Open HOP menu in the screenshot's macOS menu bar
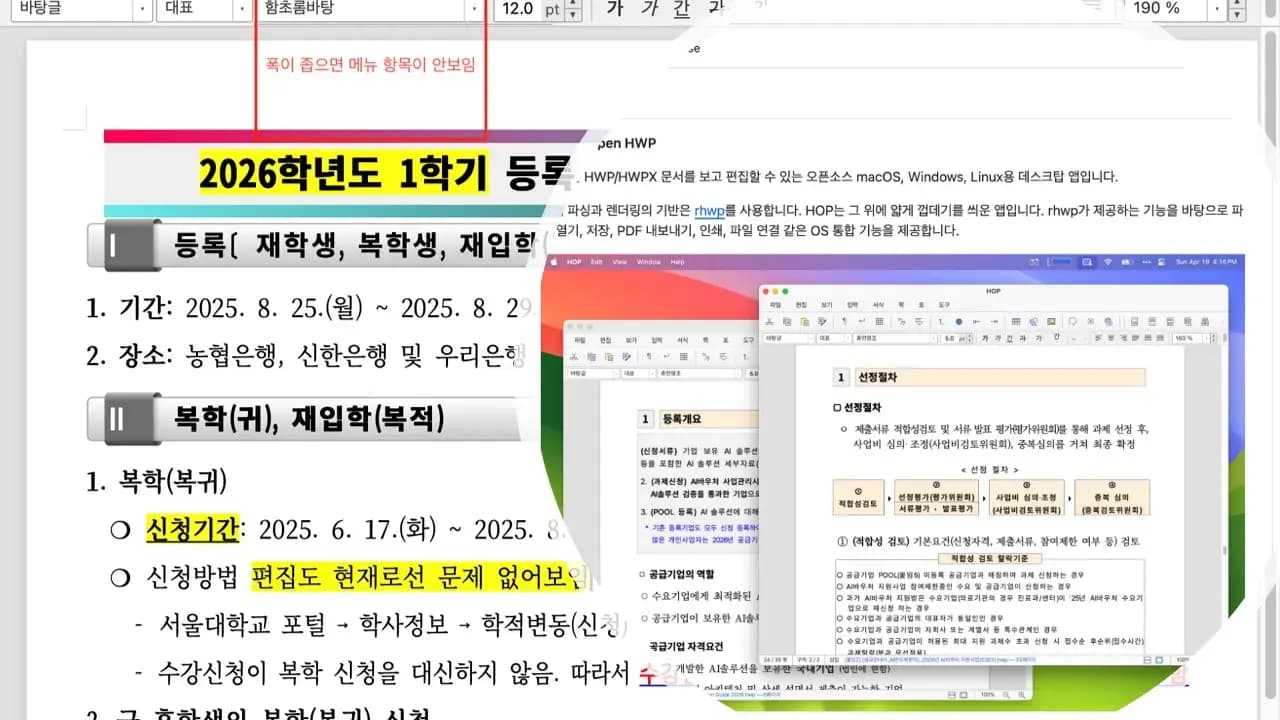 574,261
